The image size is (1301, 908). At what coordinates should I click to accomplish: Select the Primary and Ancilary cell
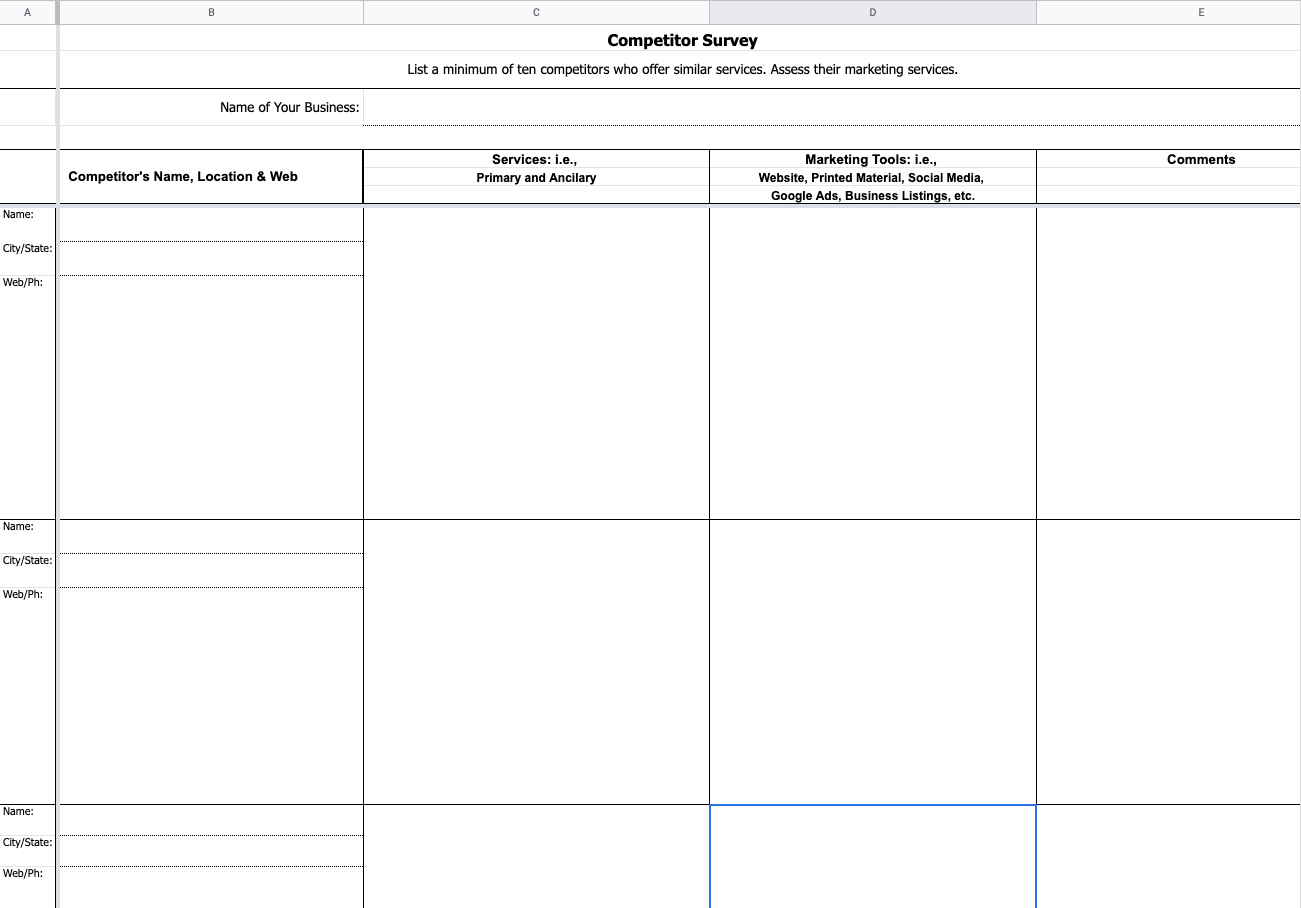point(536,177)
